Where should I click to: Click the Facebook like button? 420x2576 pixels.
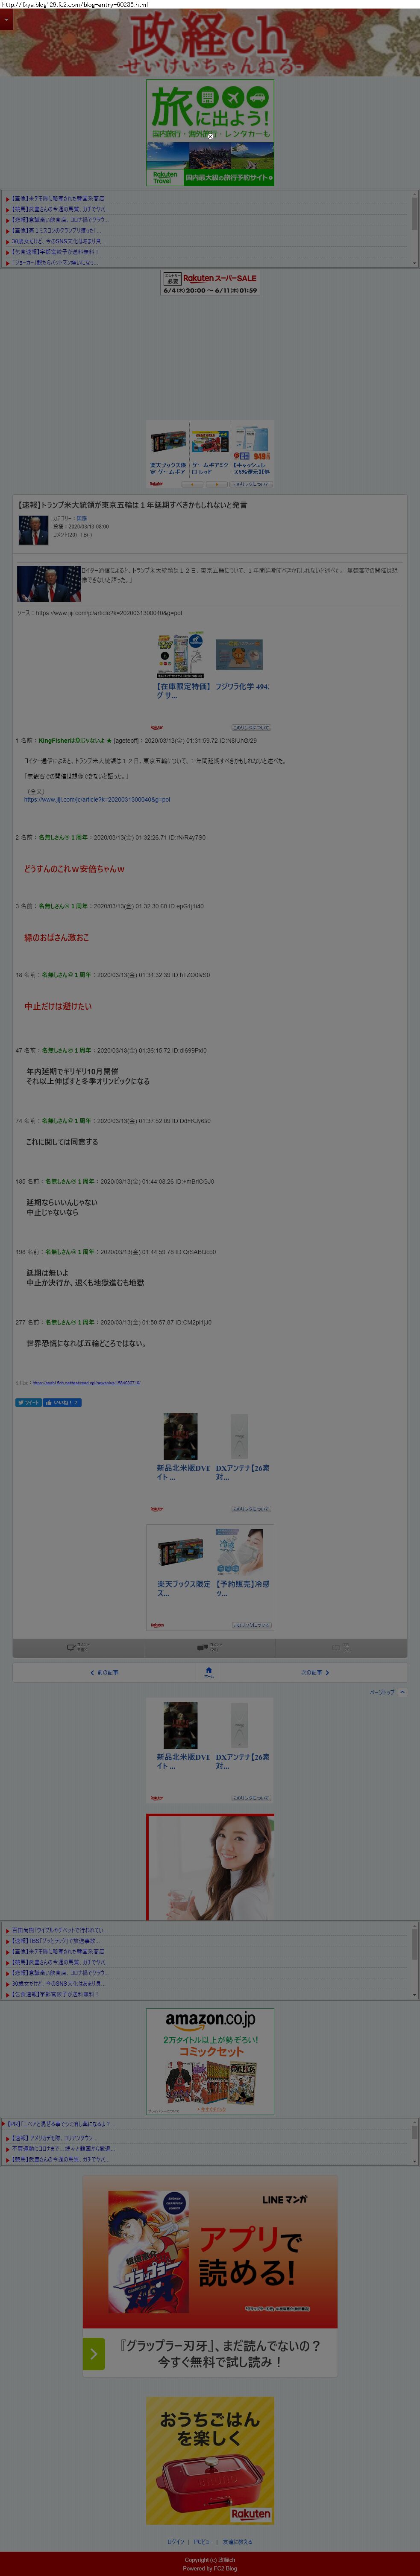(x=62, y=1403)
